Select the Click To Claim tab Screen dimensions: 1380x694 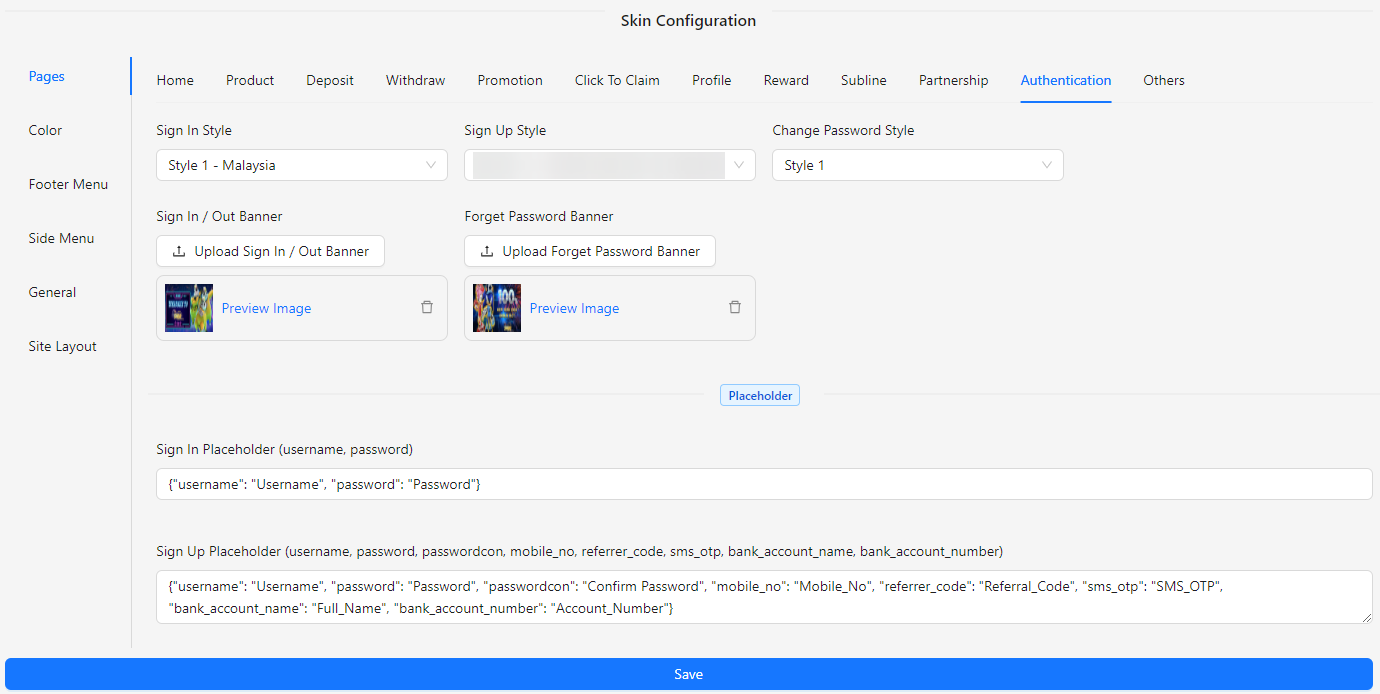coord(617,80)
